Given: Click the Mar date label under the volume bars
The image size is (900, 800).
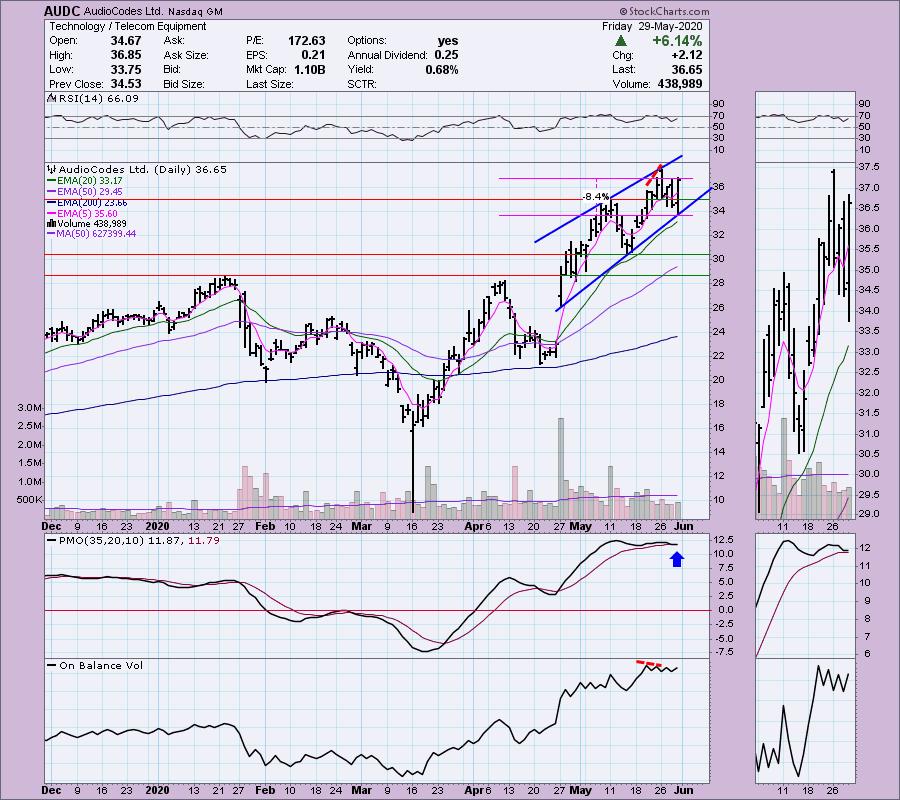Looking at the screenshot, I should (x=362, y=526).
